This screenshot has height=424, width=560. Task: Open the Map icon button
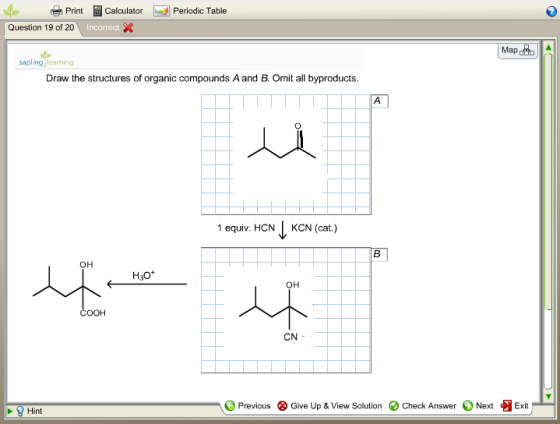click(x=518, y=50)
